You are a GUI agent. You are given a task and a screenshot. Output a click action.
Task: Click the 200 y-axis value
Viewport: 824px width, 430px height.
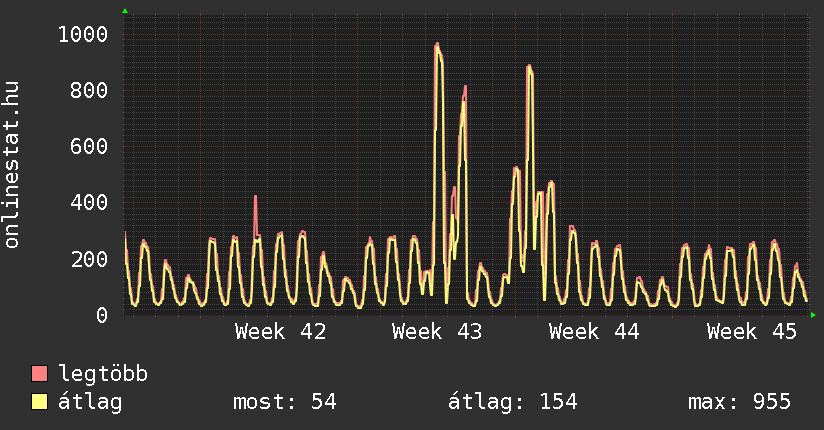(x=88, y=259)
